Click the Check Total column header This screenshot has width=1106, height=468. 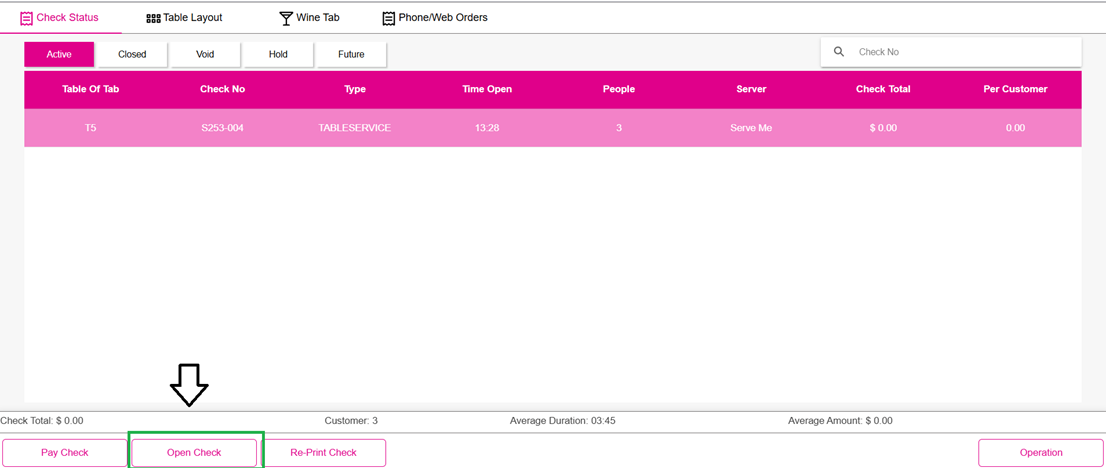(883, 90)
